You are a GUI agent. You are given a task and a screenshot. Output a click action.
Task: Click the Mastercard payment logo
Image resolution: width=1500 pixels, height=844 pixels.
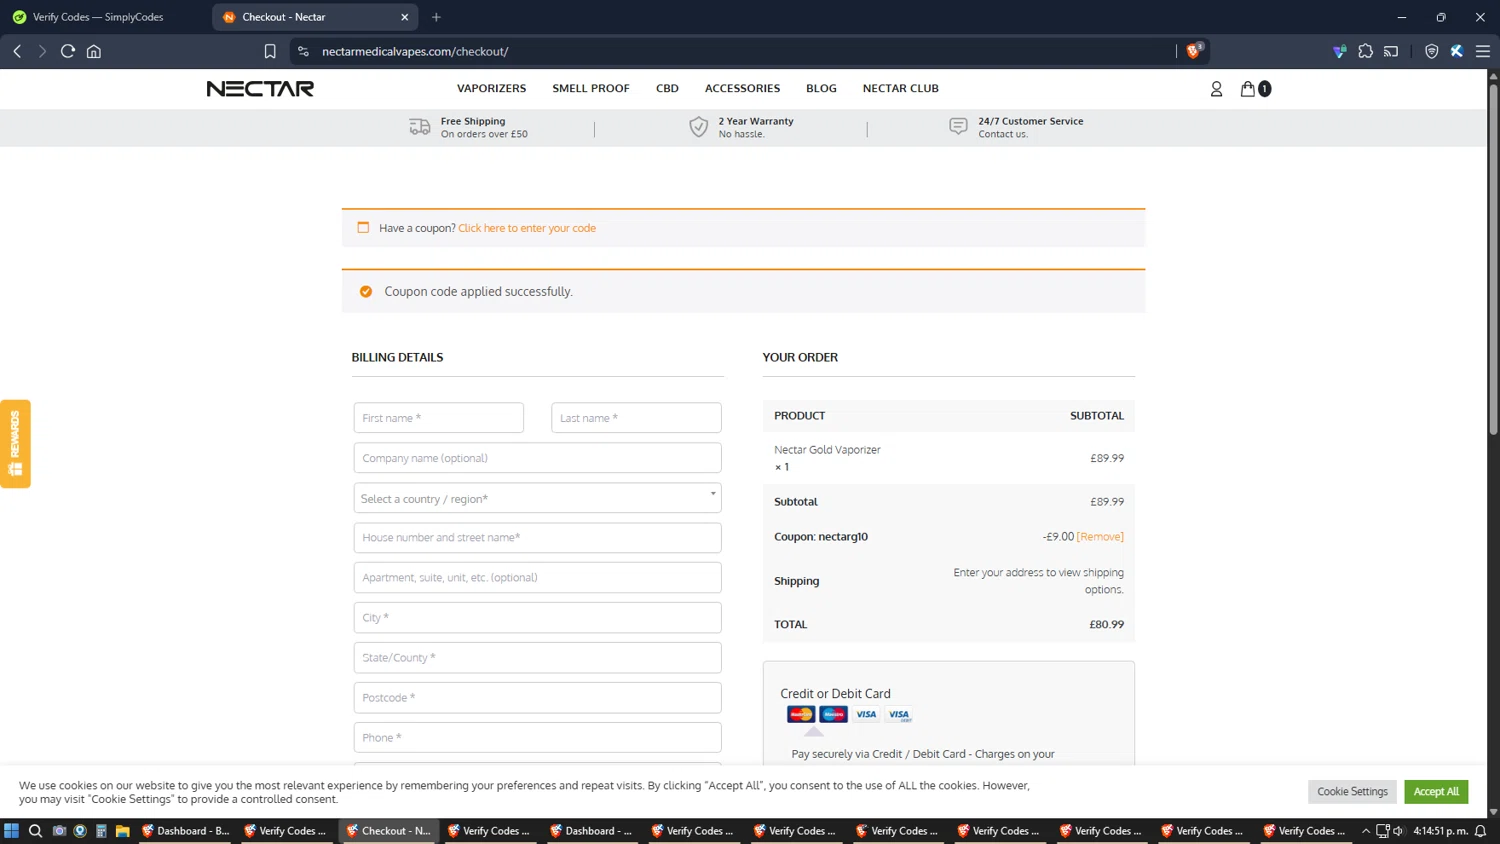(x=801, y=715)
